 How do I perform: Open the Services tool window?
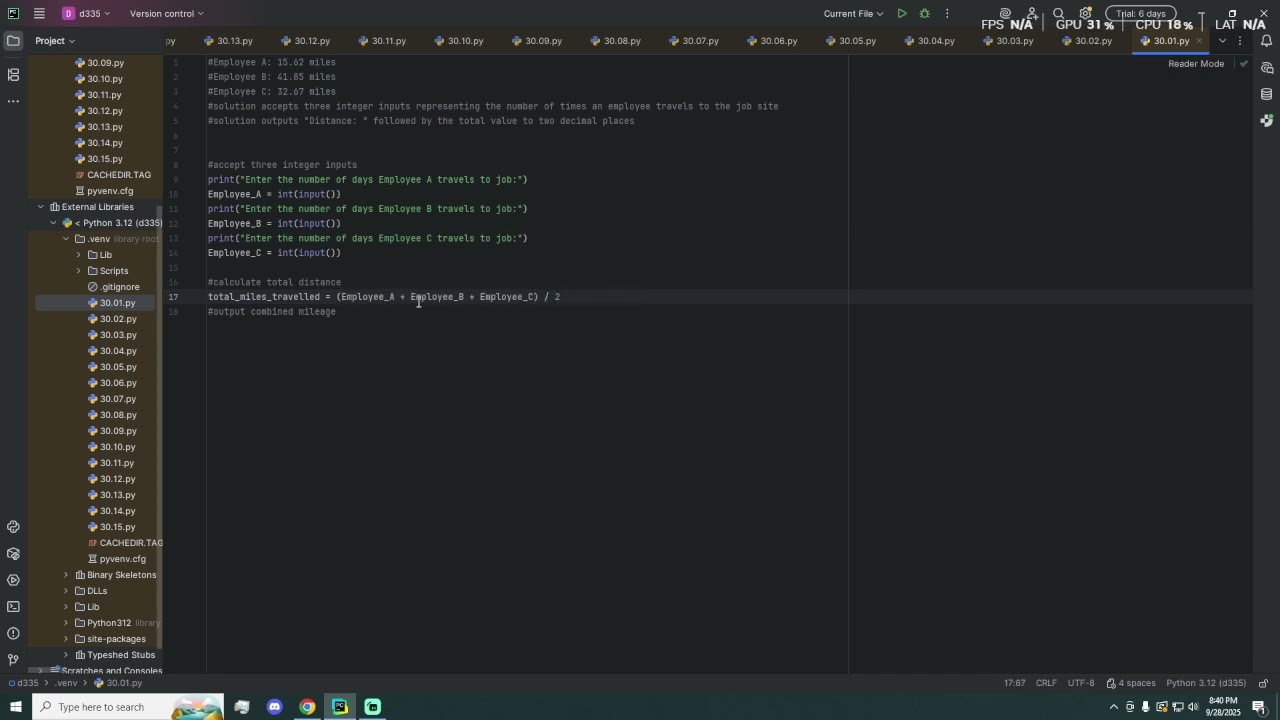(13, 580)
